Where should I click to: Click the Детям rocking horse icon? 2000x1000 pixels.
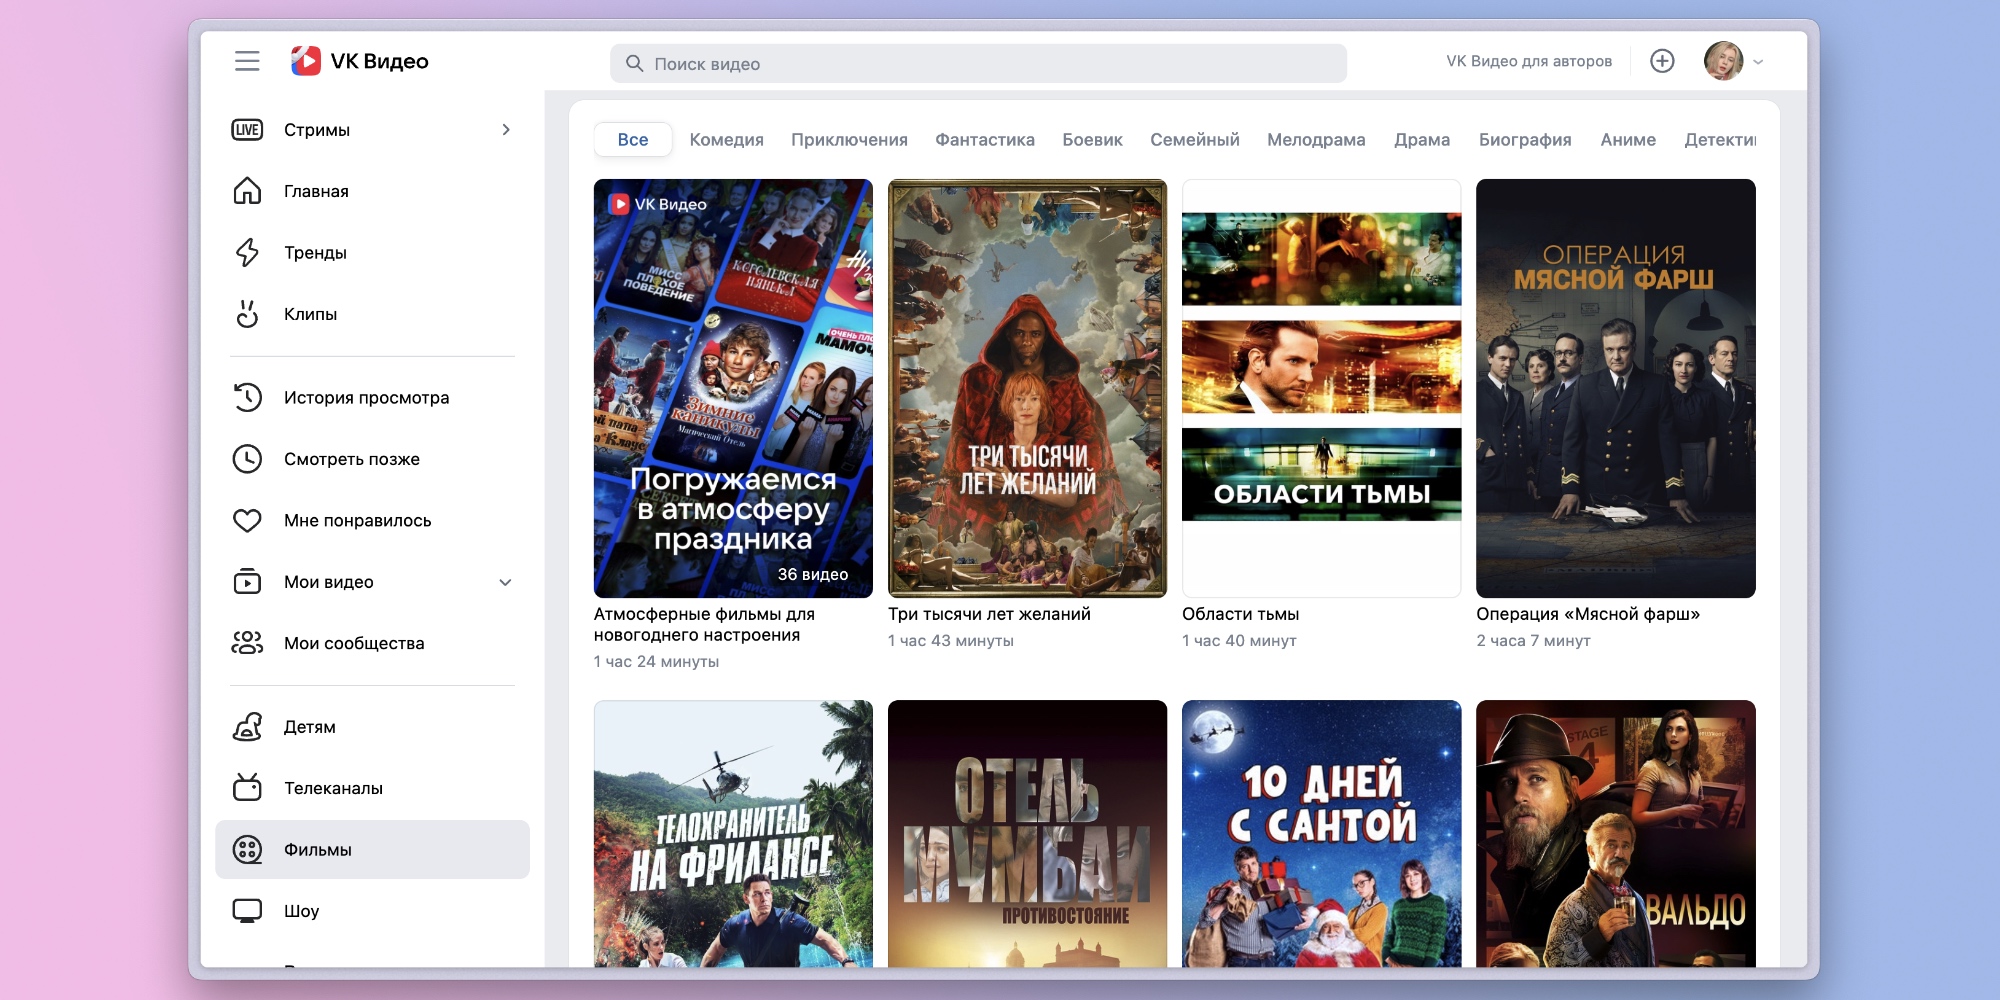[247, 727]
